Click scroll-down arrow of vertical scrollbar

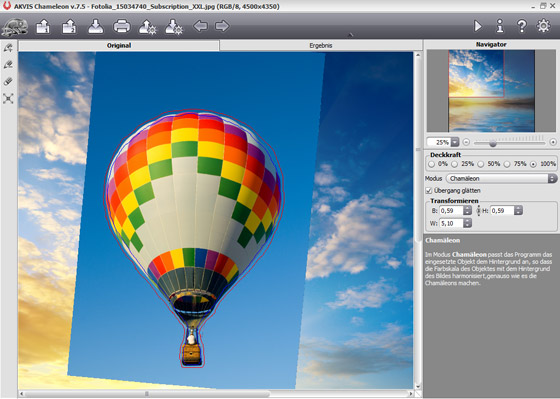click(x=417, y=386)
